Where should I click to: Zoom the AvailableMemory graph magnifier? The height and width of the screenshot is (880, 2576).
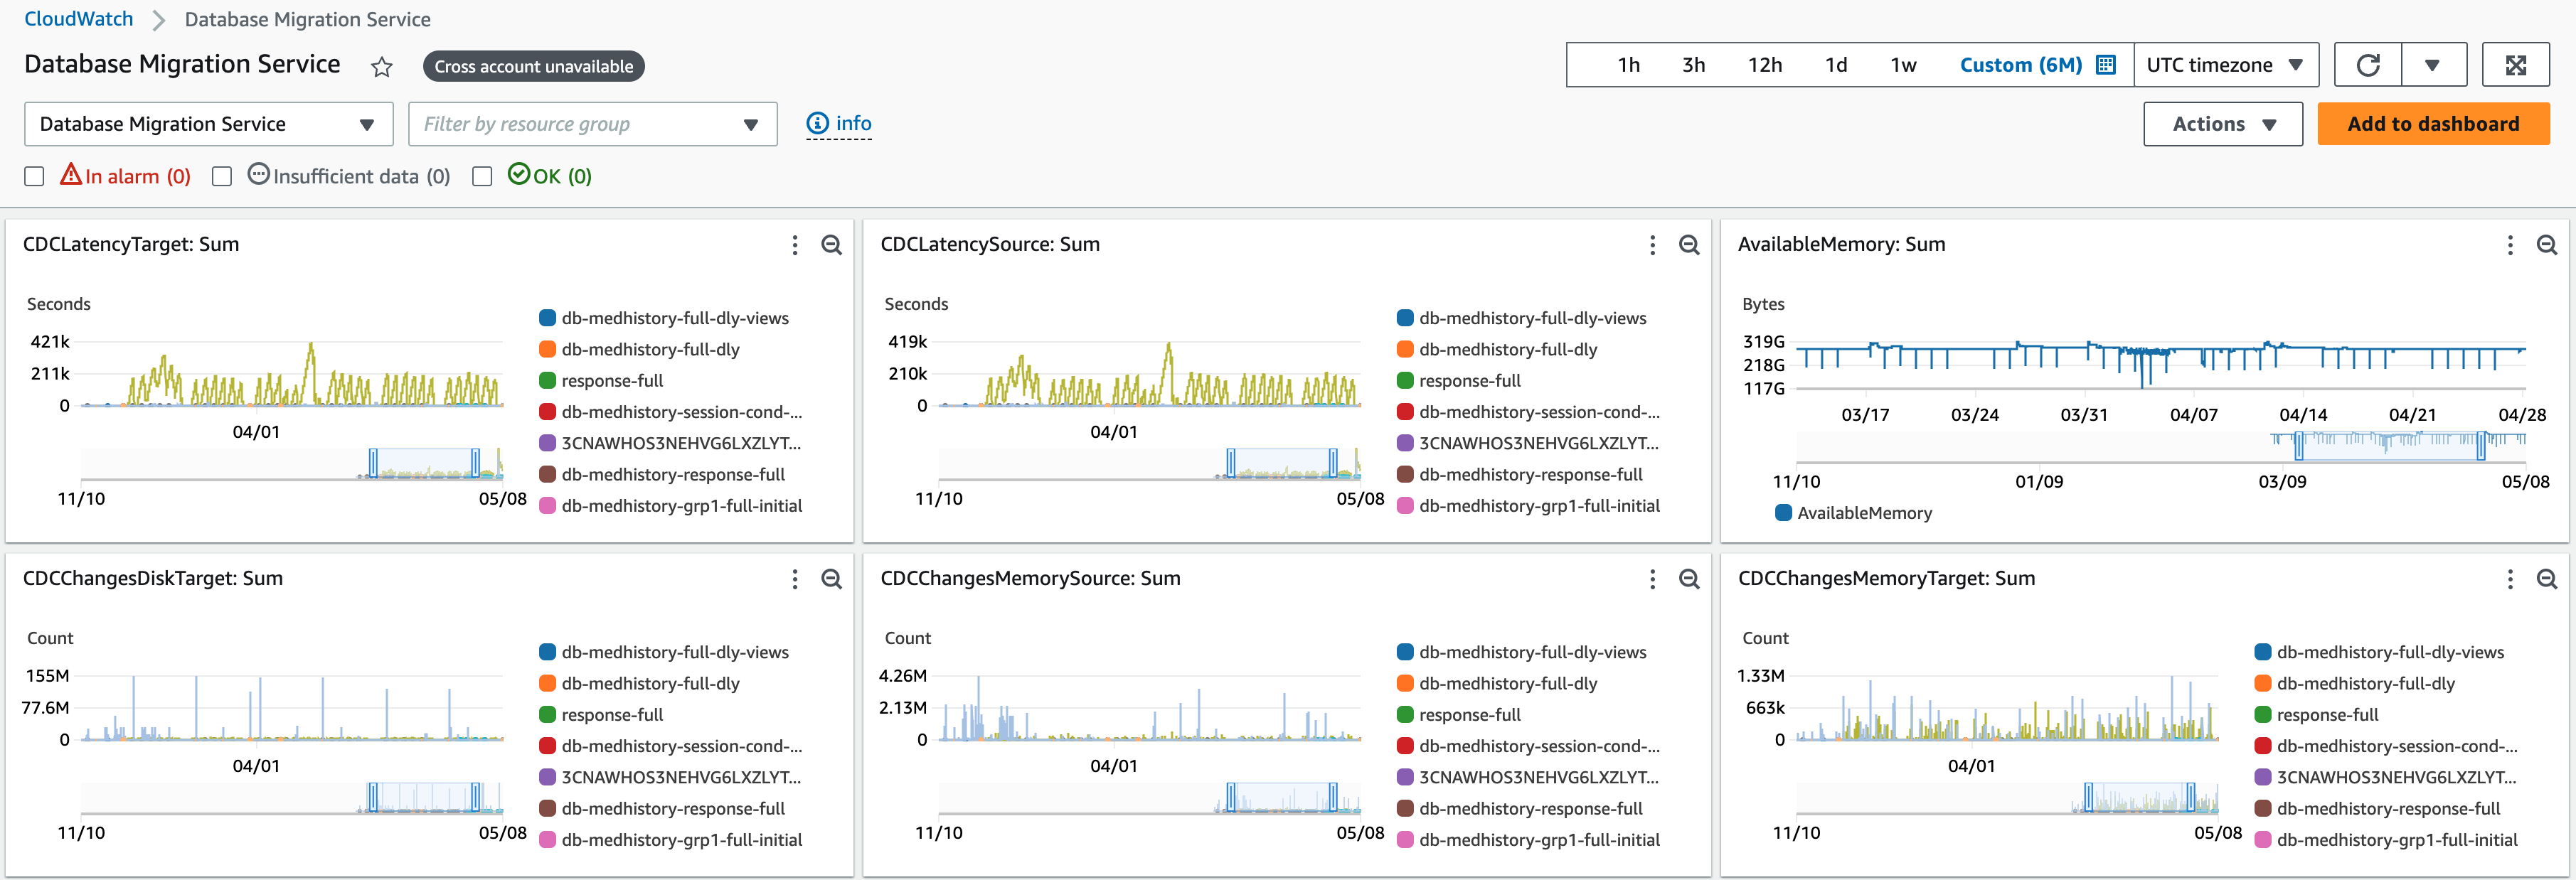coord(2546,245)
